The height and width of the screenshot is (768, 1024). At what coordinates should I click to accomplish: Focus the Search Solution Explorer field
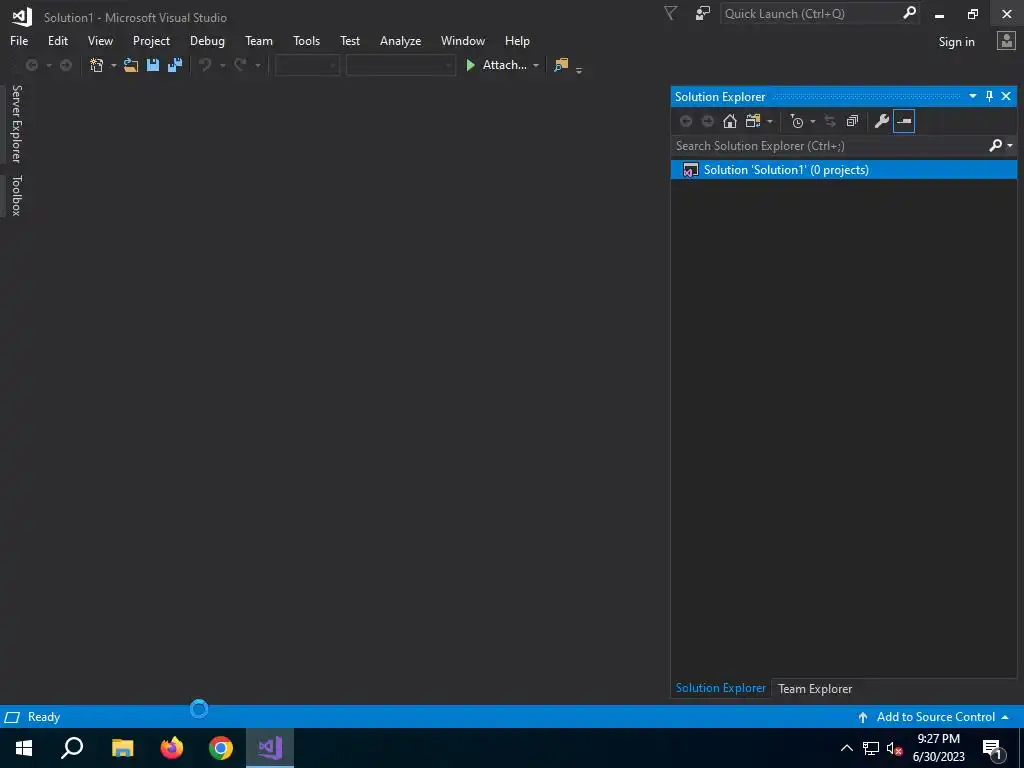click(829, 146)
